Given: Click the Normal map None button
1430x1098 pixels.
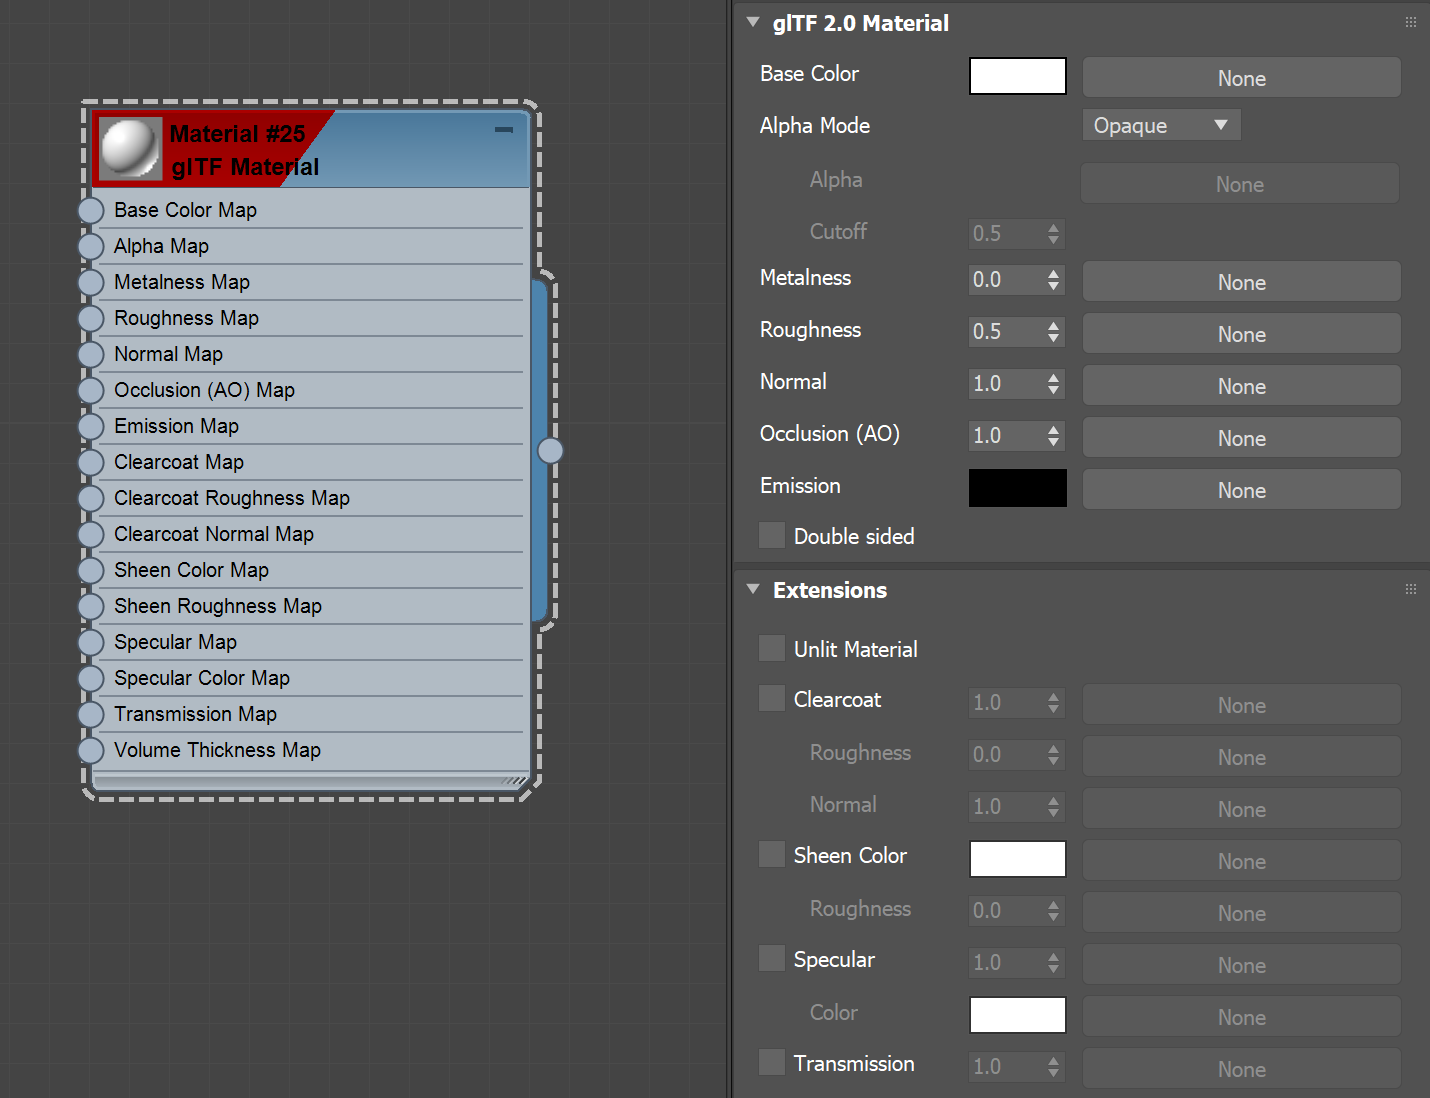Looking at the screenshot, I should [x=1241, y=386].
